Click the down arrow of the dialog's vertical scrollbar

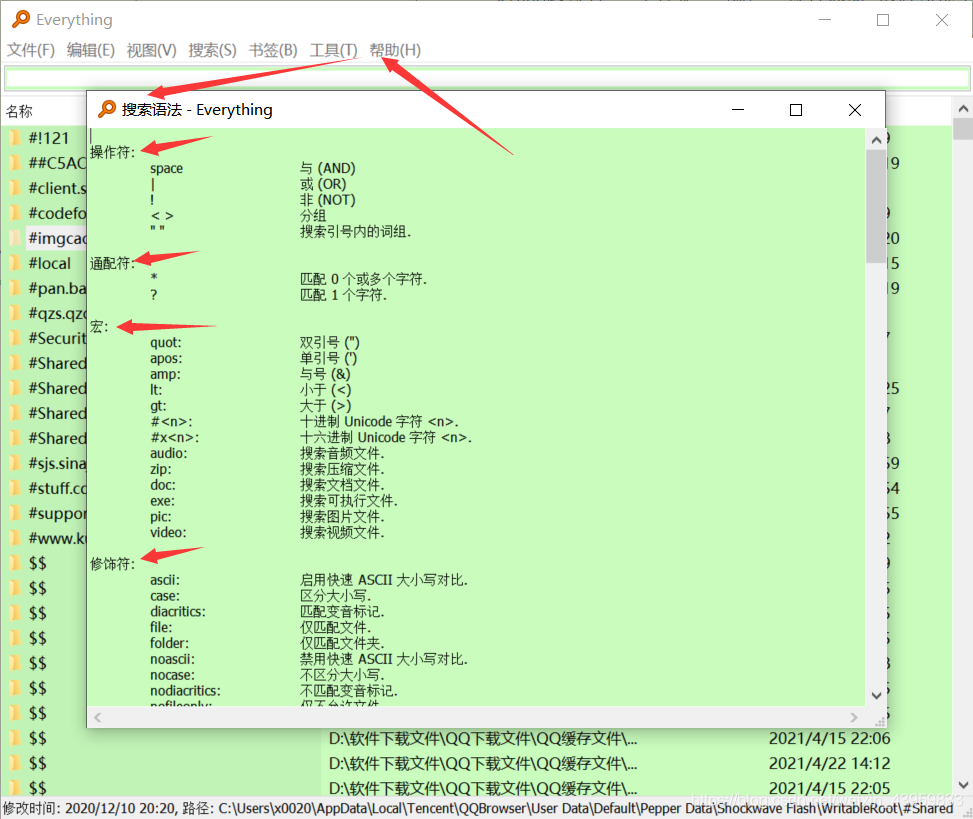876,696
